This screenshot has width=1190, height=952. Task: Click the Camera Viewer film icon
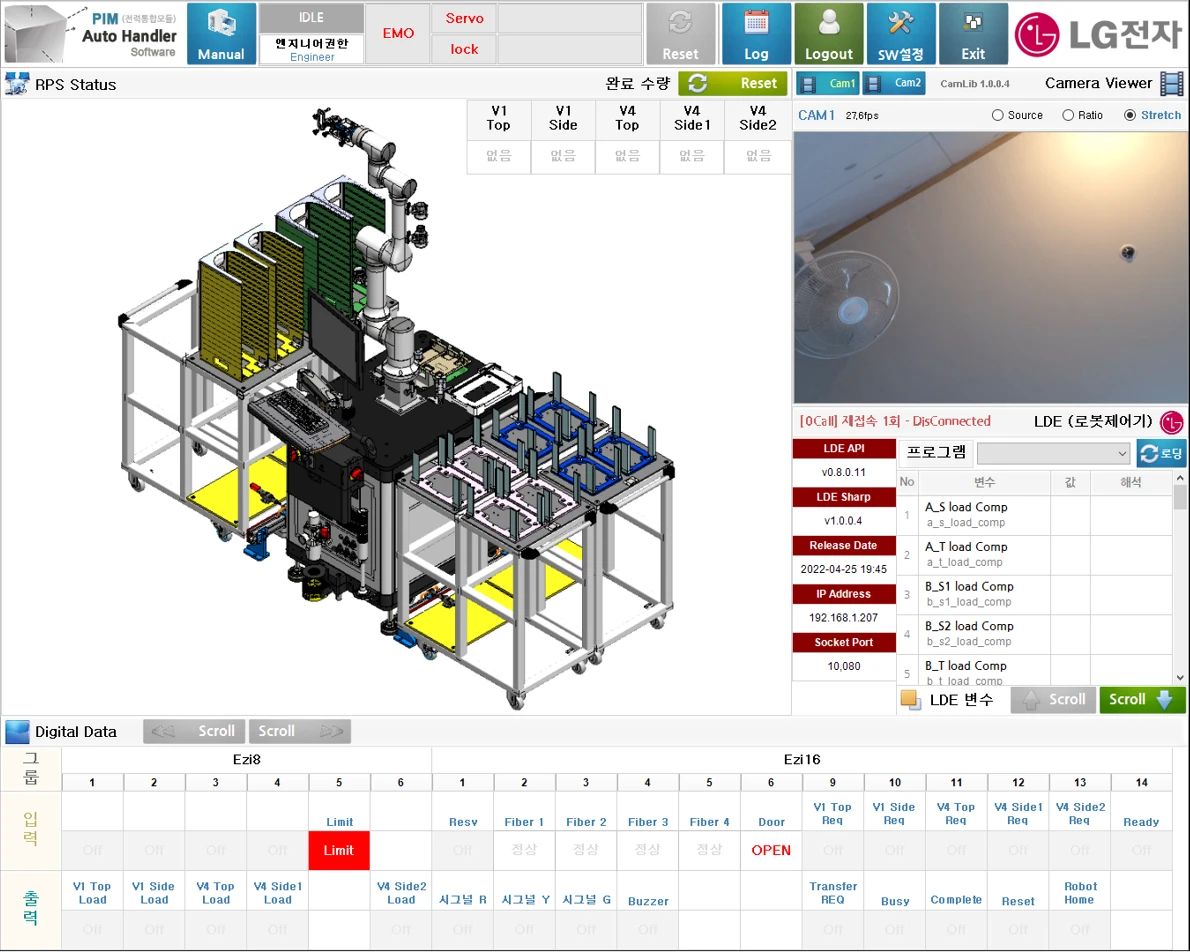pos(1173,84)
